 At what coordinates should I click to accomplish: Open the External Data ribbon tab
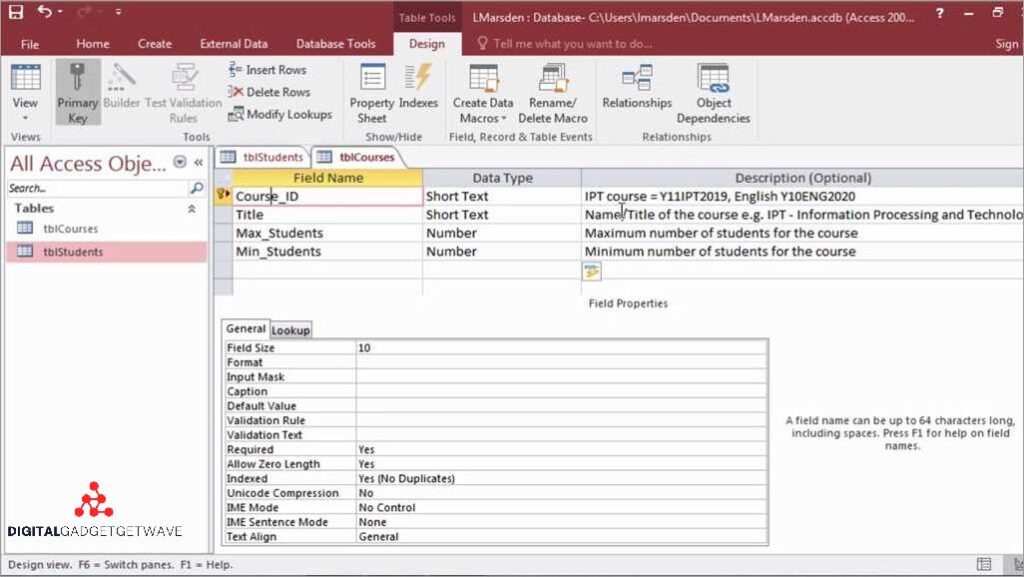233,44
